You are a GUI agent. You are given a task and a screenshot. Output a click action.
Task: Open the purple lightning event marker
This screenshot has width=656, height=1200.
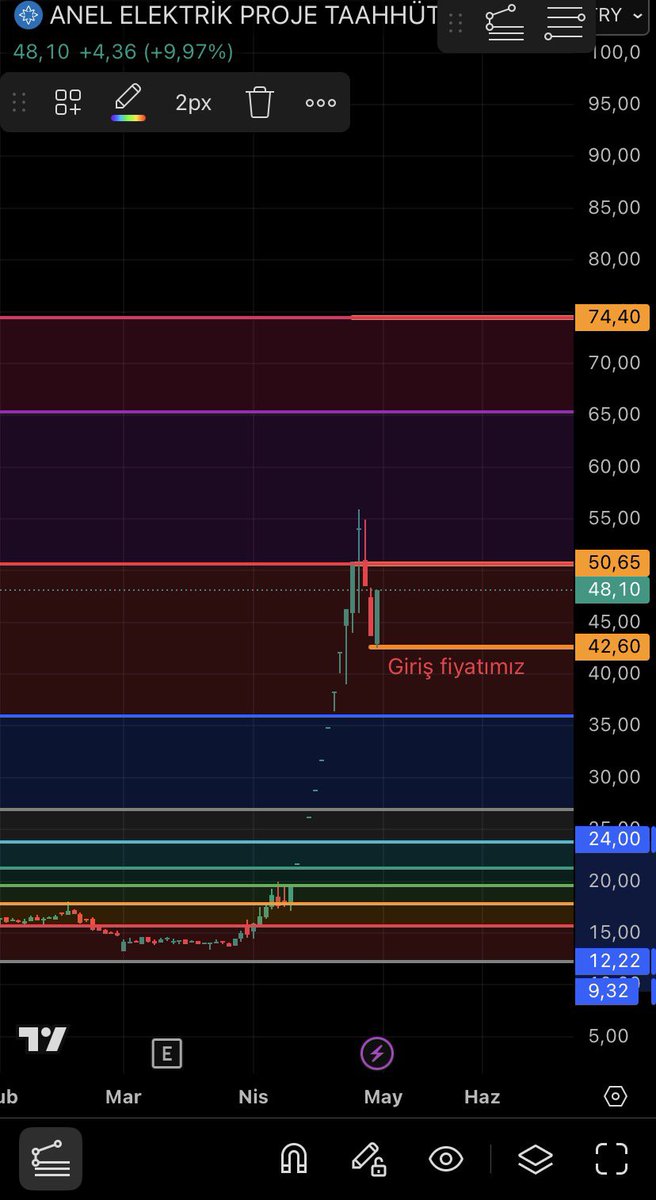click(x=377, y=1053)
